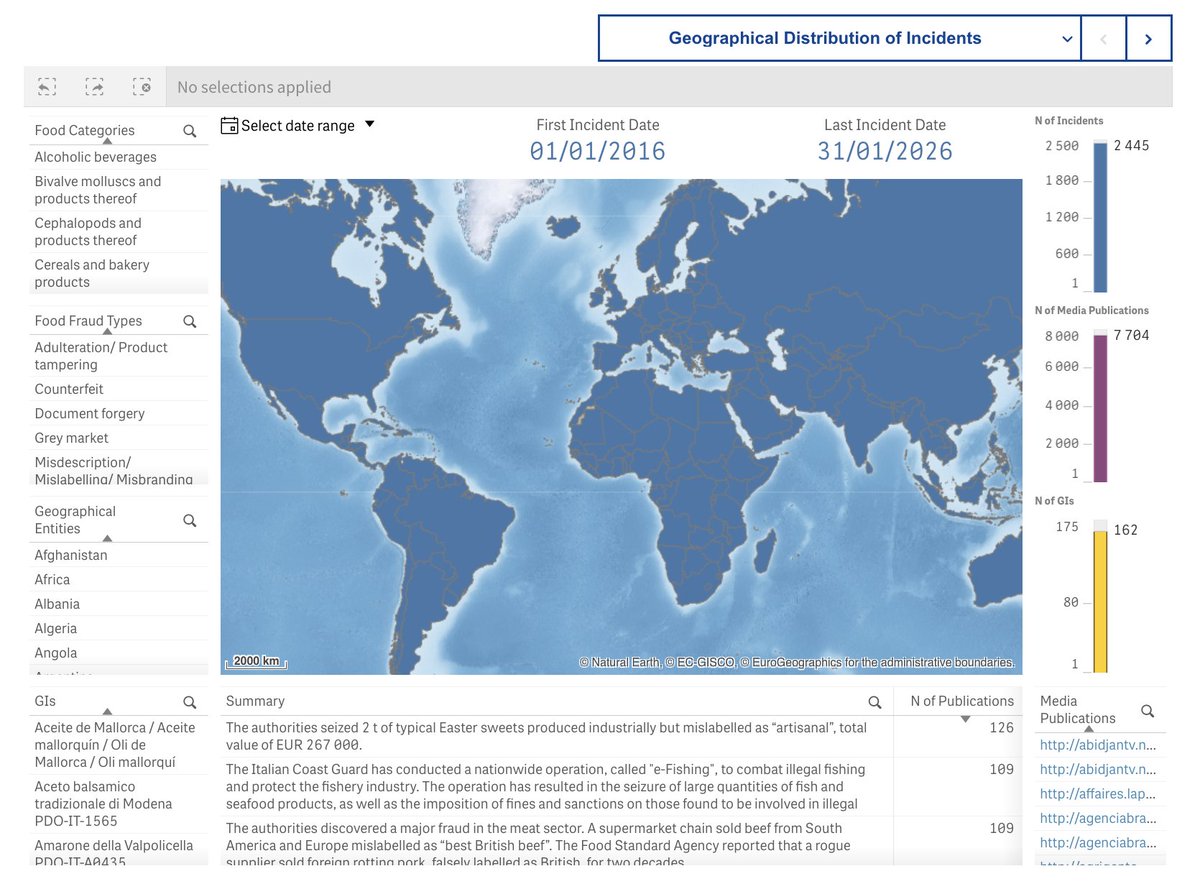The width and height of the screenshot is (1200, 884).
Task: Select Africa in Geographical Entities
Action: (x=119, y=580)
